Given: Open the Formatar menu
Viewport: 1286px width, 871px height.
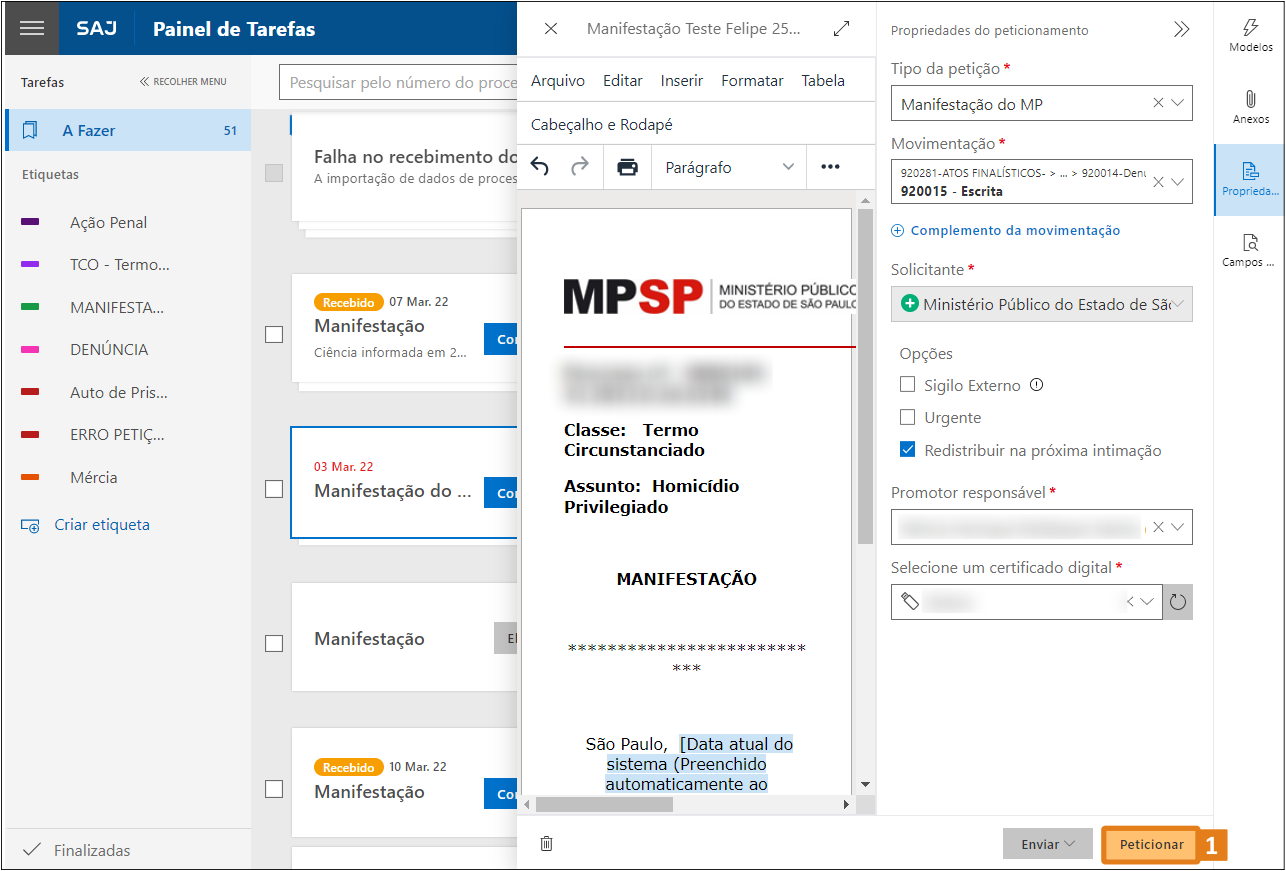Looking at the screenshot, I should (752, 81).
